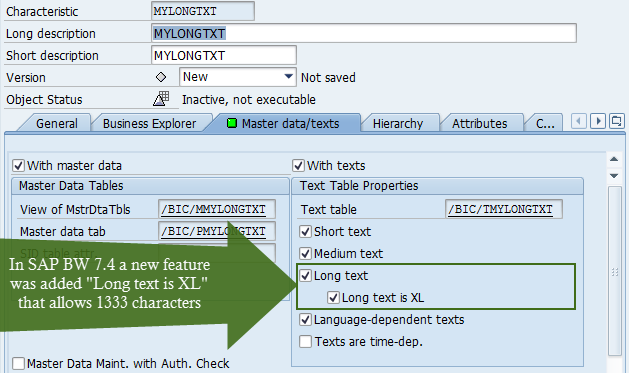Uncheck the Medium text checkbox
This screenshot has width=629, height=373.
tap(306, 253)
